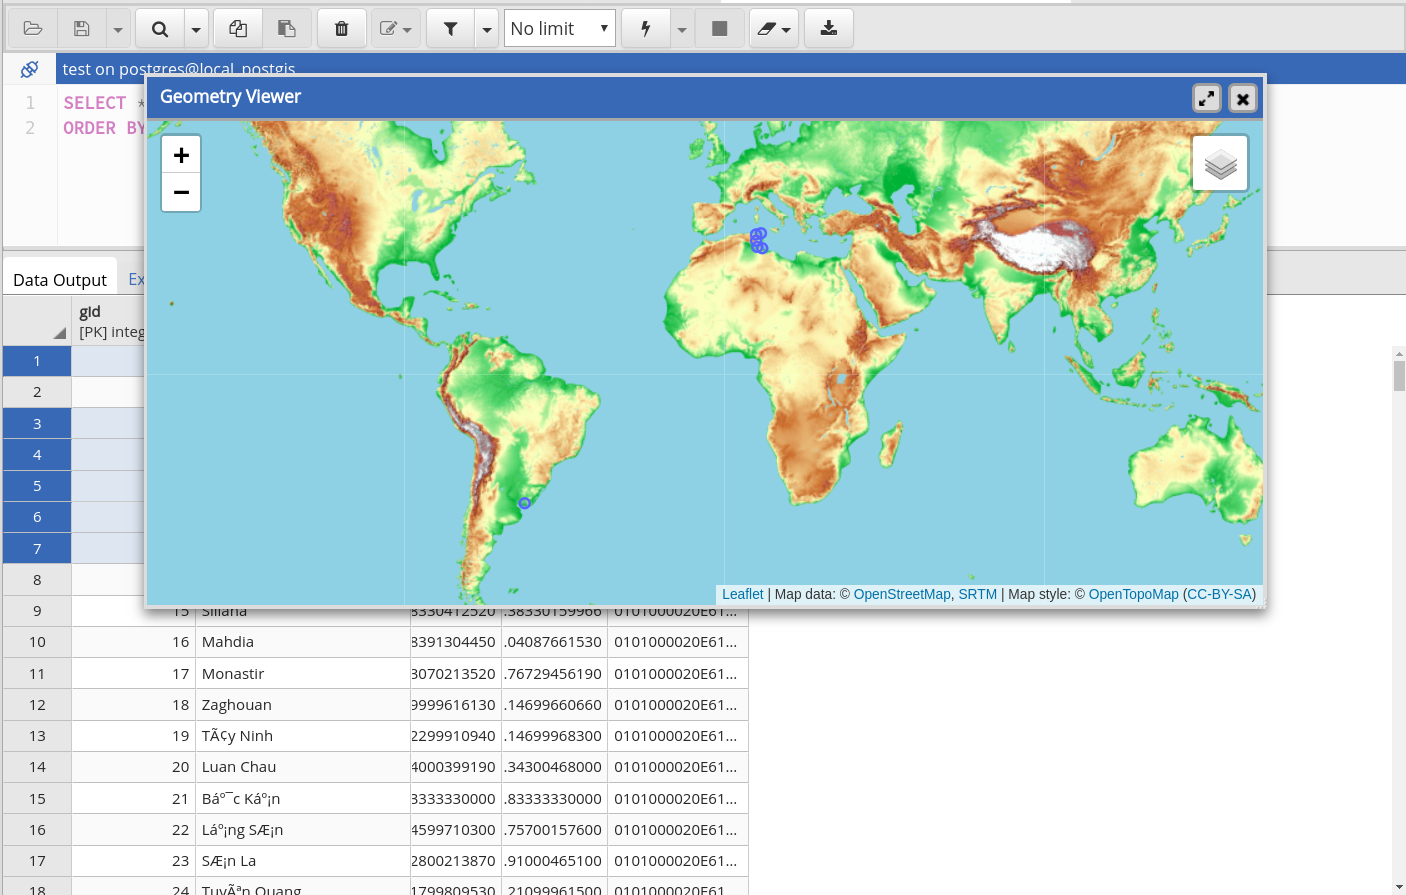Download results as CSV icon

point(829,29)
